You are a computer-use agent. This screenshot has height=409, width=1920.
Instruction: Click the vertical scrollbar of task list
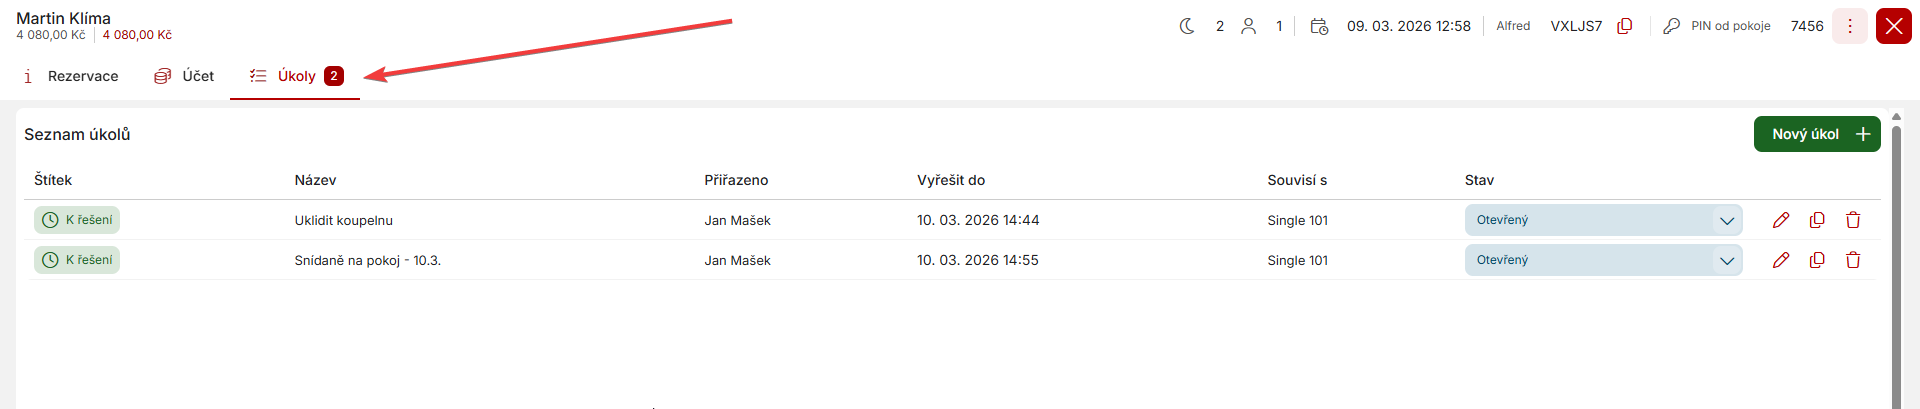[x=1896, y=260]
